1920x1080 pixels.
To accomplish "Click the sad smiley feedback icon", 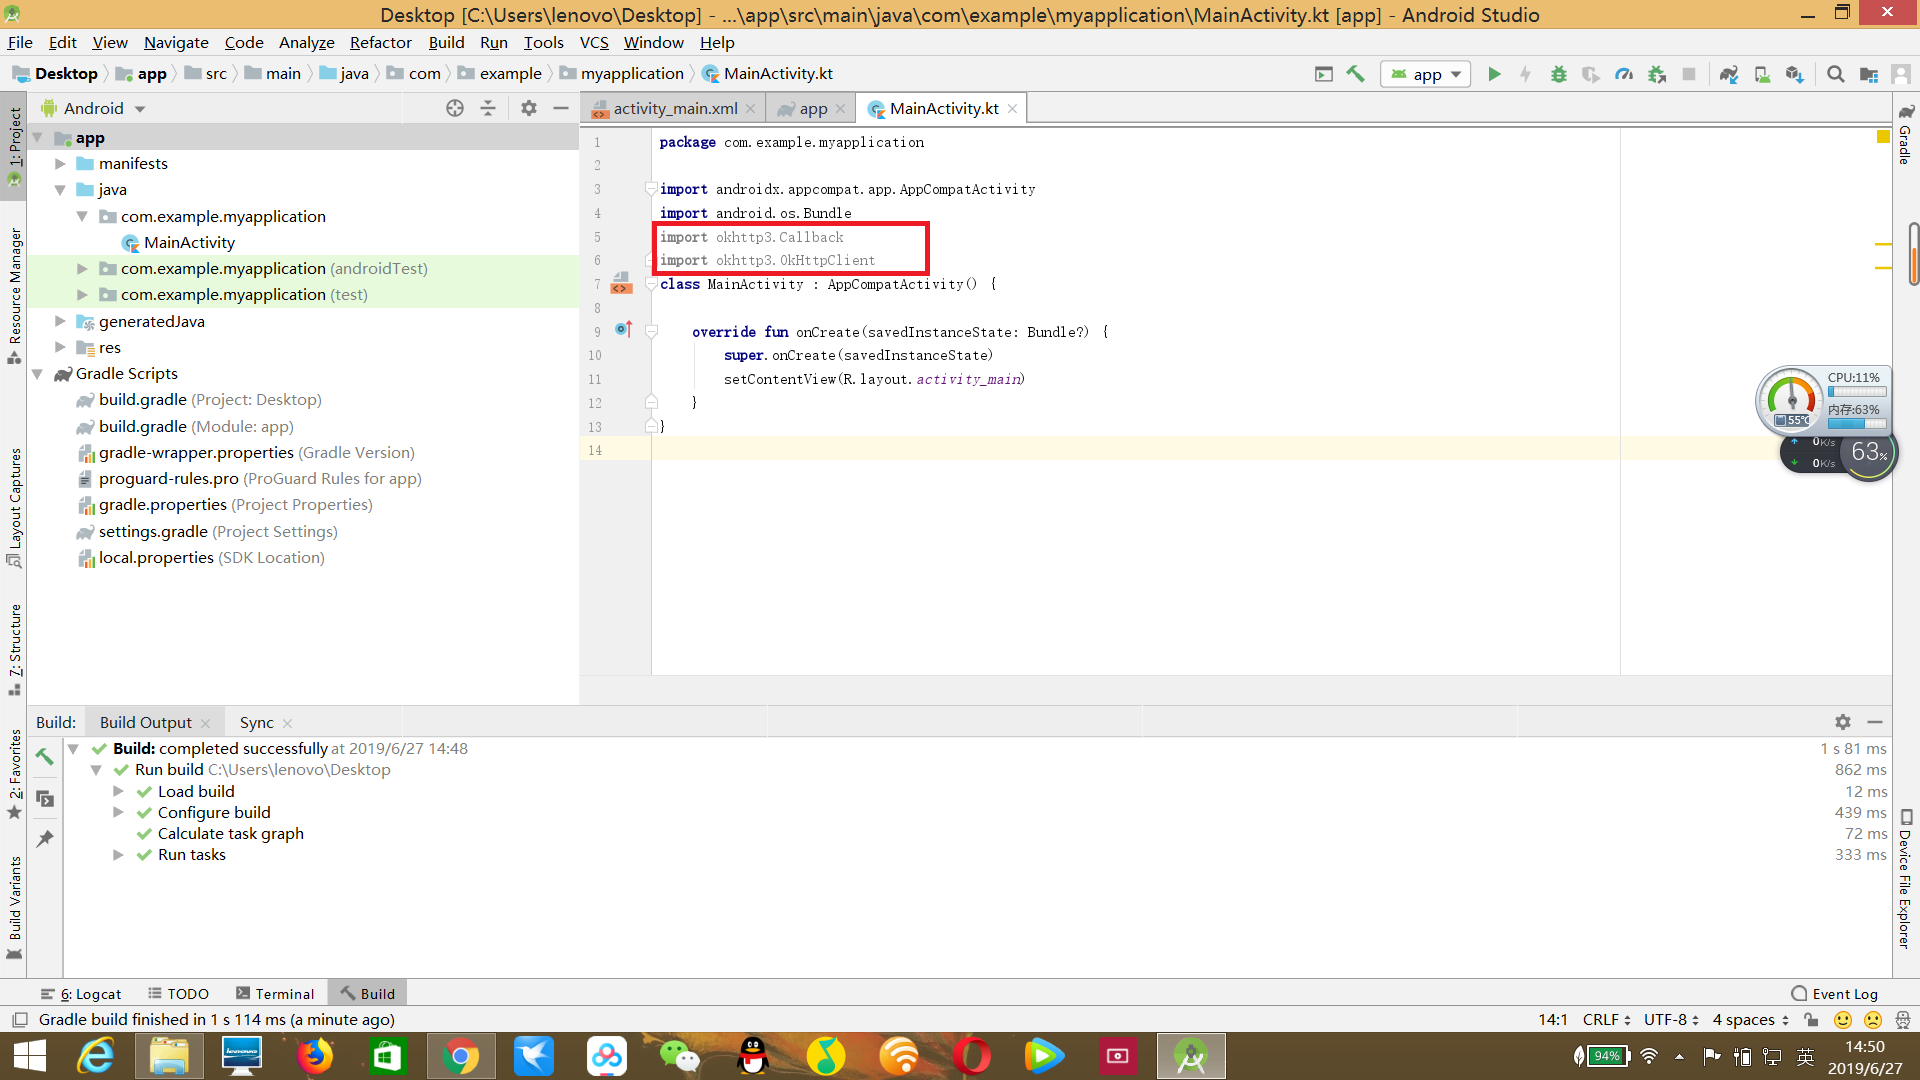I will coord(1873,1020).
